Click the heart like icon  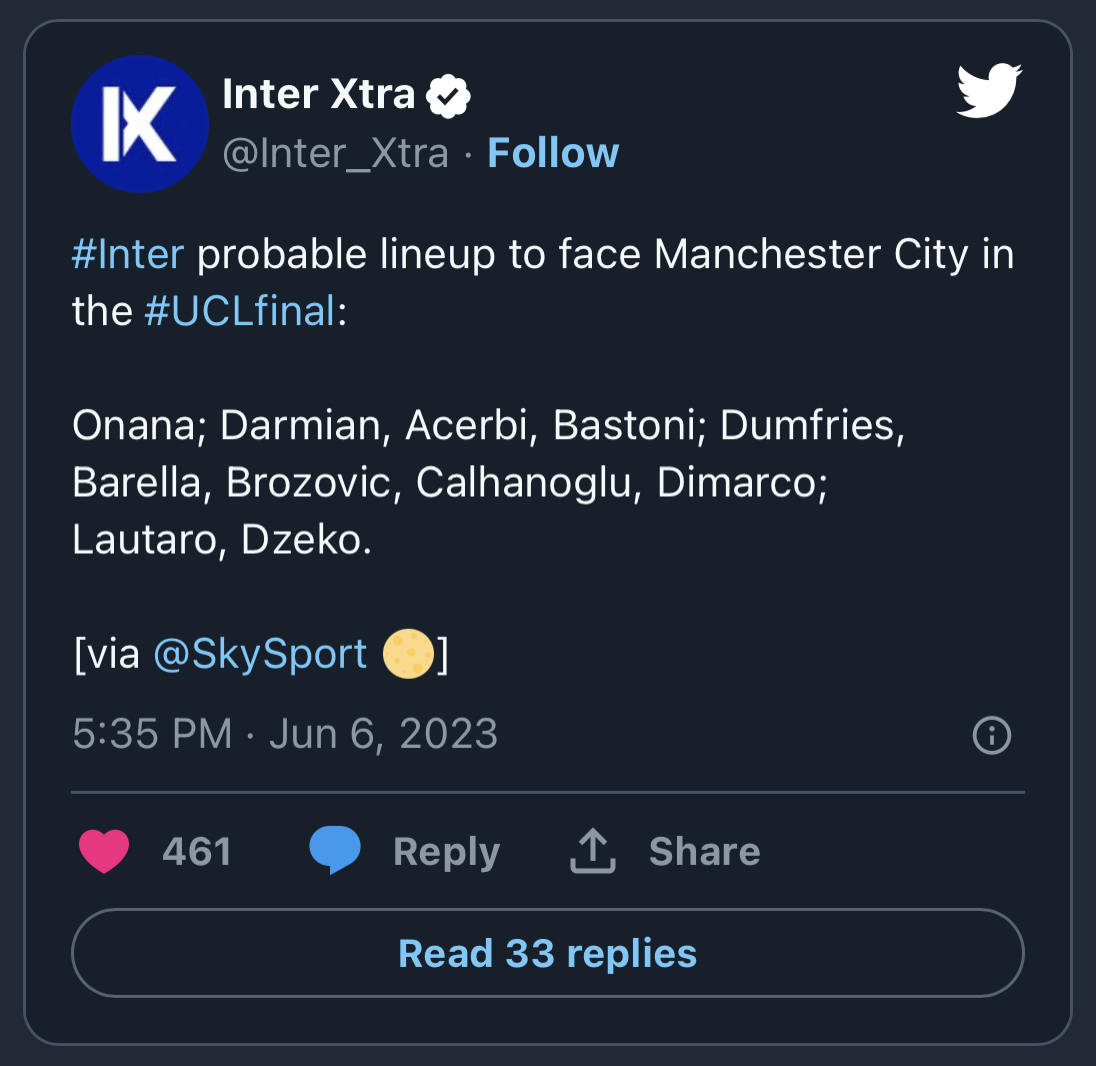(104, 852)
